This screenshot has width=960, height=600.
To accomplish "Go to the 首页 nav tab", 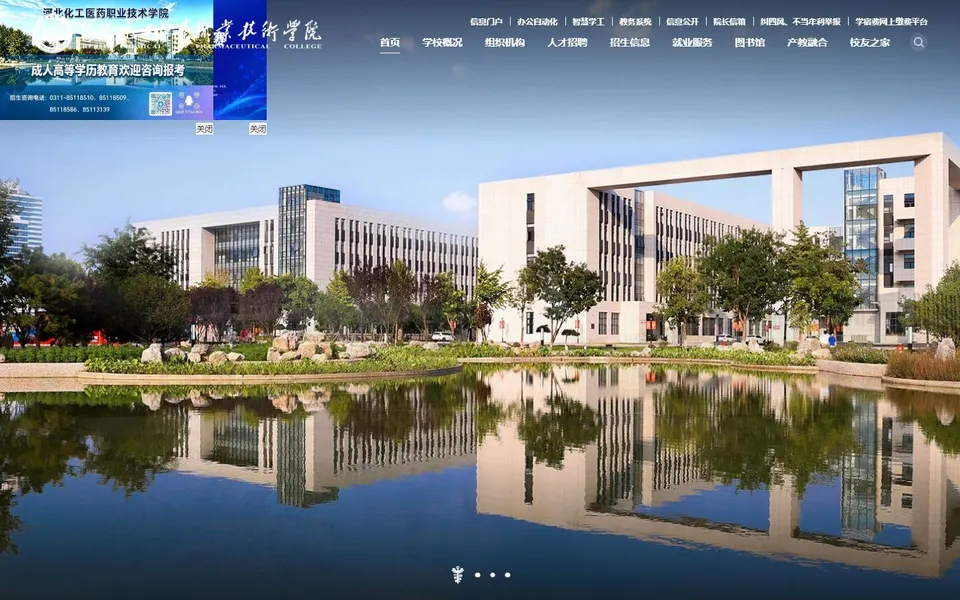I will (389, 42).
